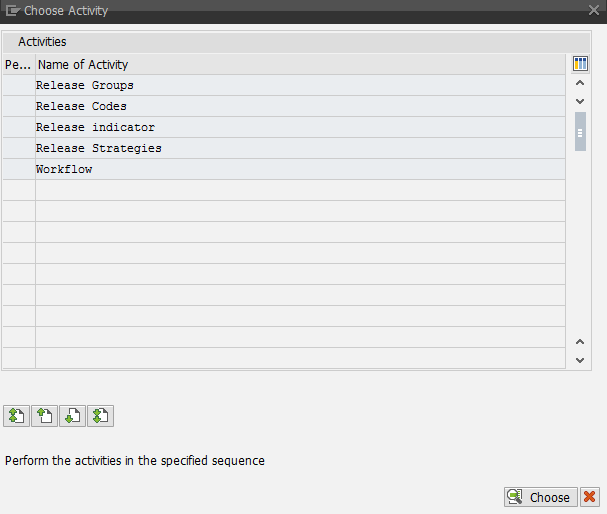Click the next page icon
607x514 pixels.
(x=72, y=416)
